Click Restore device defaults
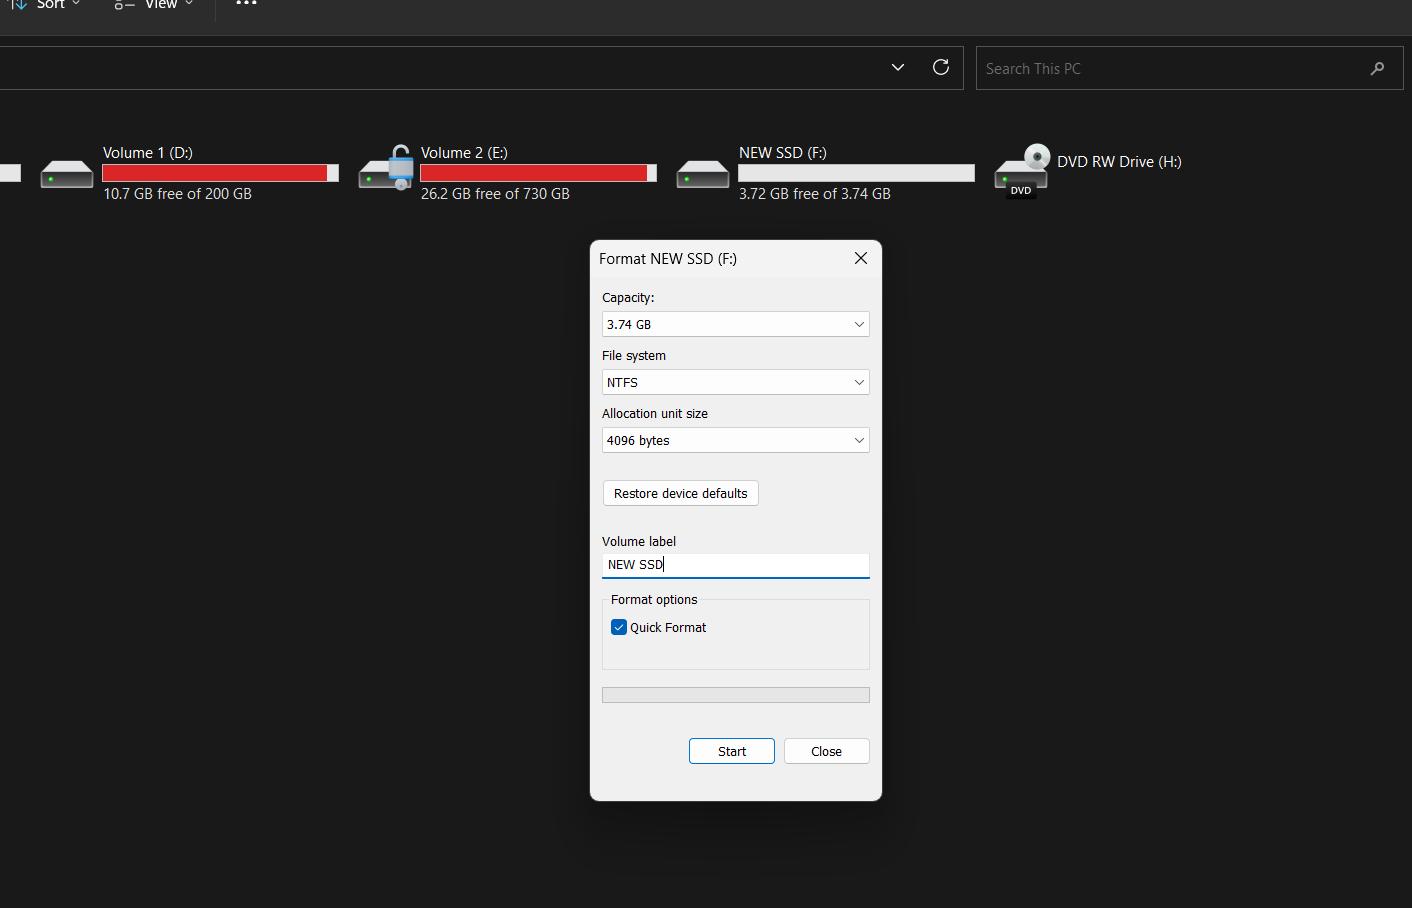This screenshot has height=908, width=1412. [680, 493]
